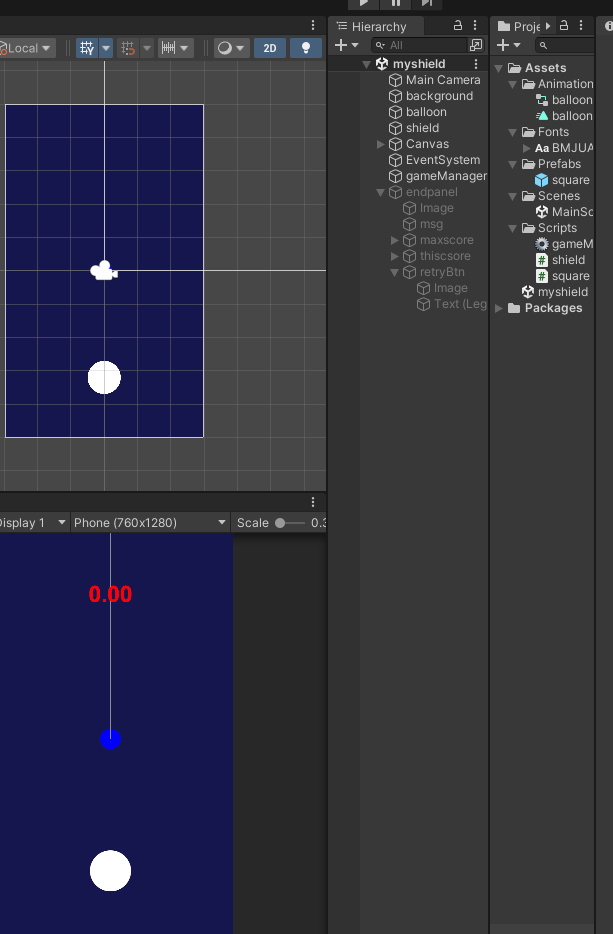Image resolution: width=613 pixels, height=934 pixels.
Task: Open Scene view more options menu
Action: pyautogui.click(x=313, y=24)
